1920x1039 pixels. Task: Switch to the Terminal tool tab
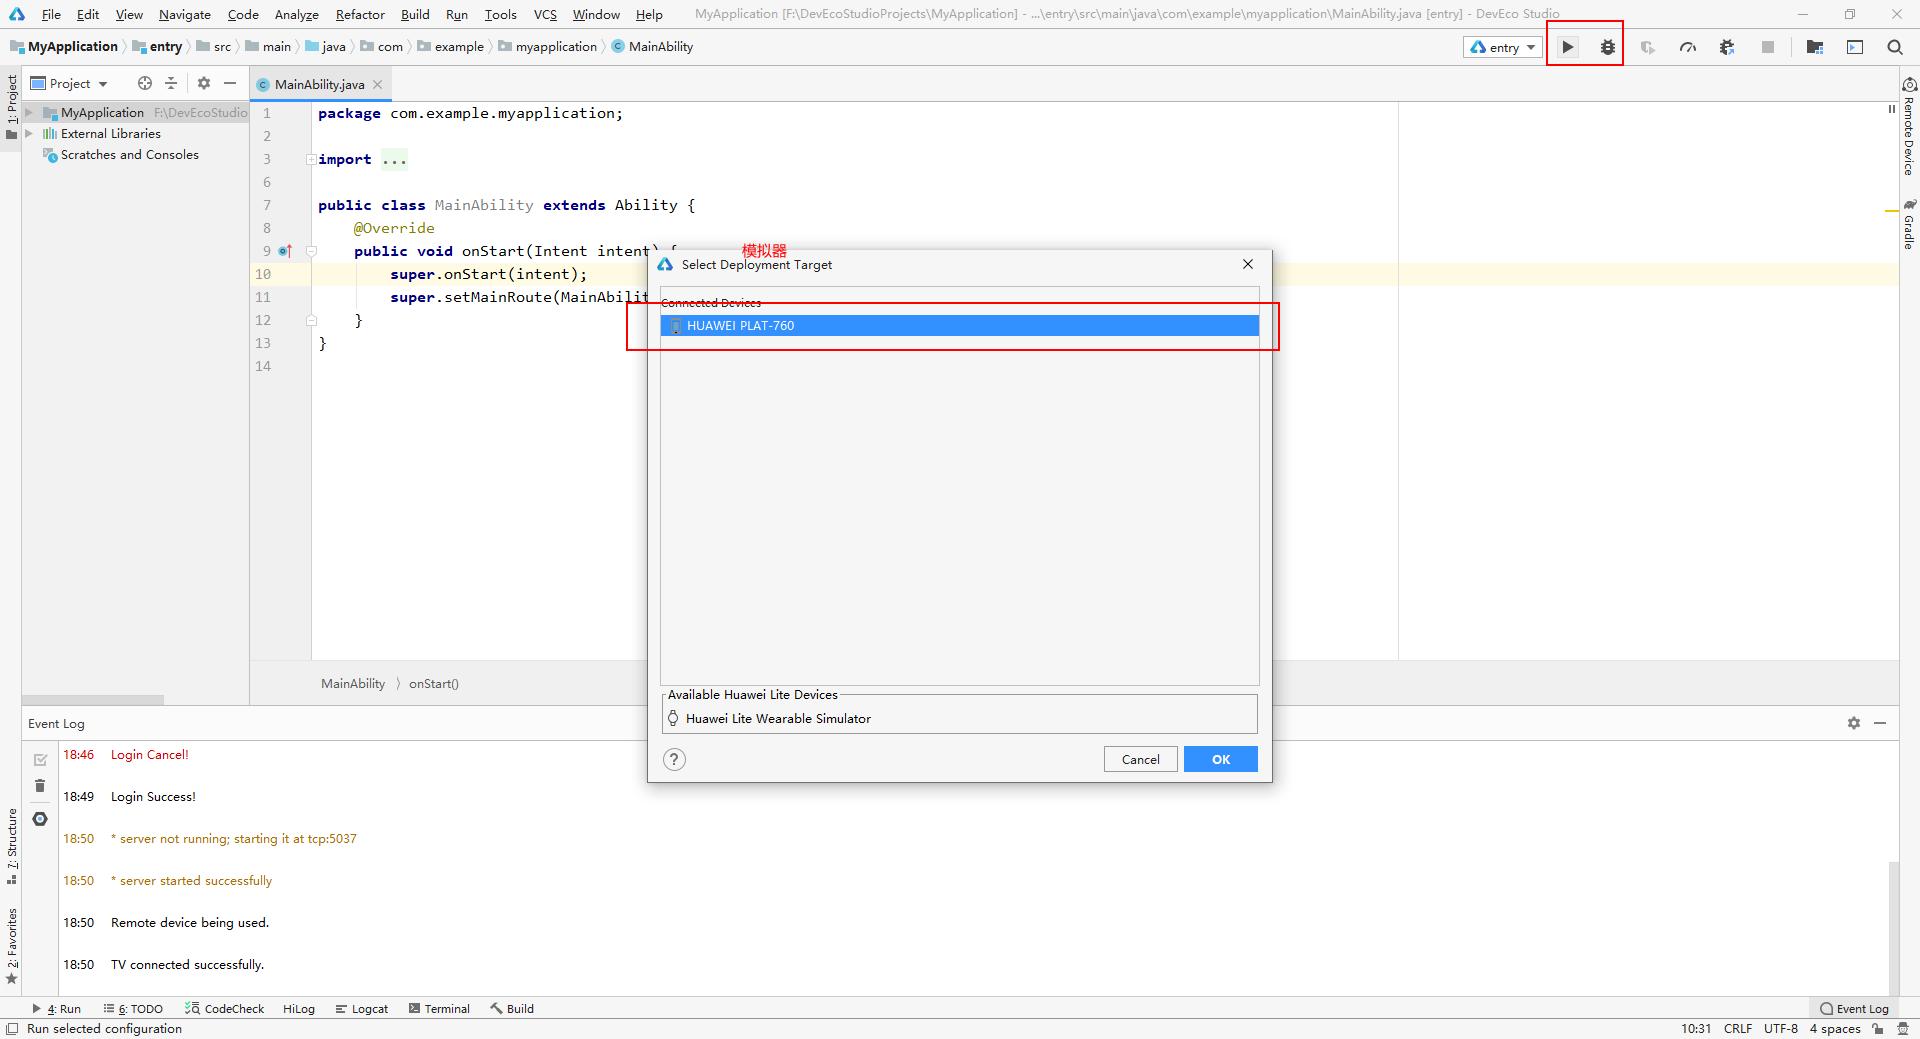439,1009
